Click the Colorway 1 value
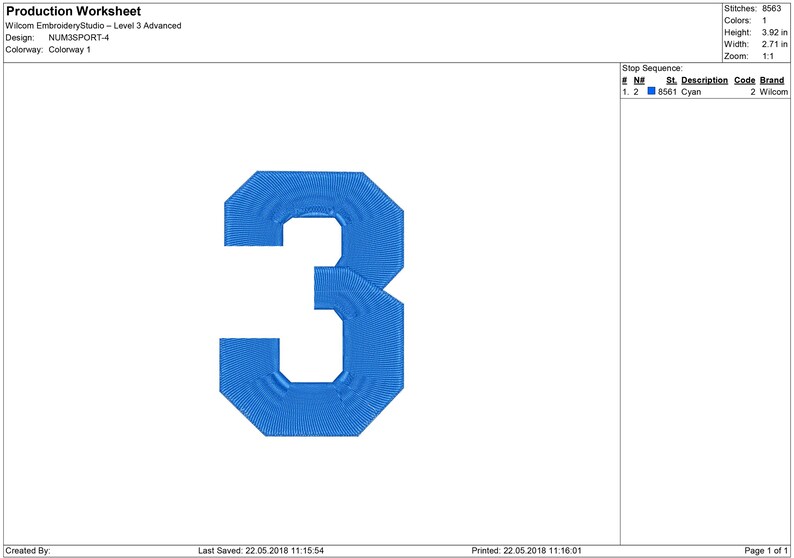Viewport: 794px width, 558px height. pos(69,50)
